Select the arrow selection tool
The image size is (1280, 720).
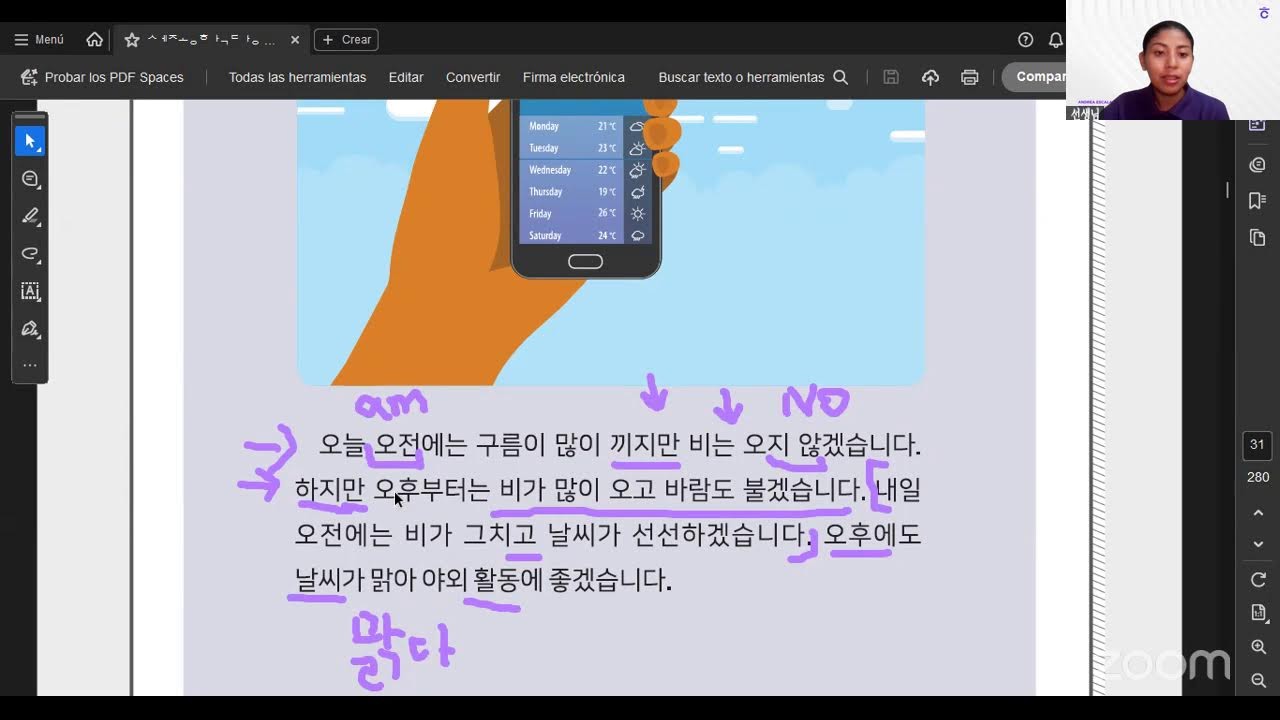click(x=30, y=141)
